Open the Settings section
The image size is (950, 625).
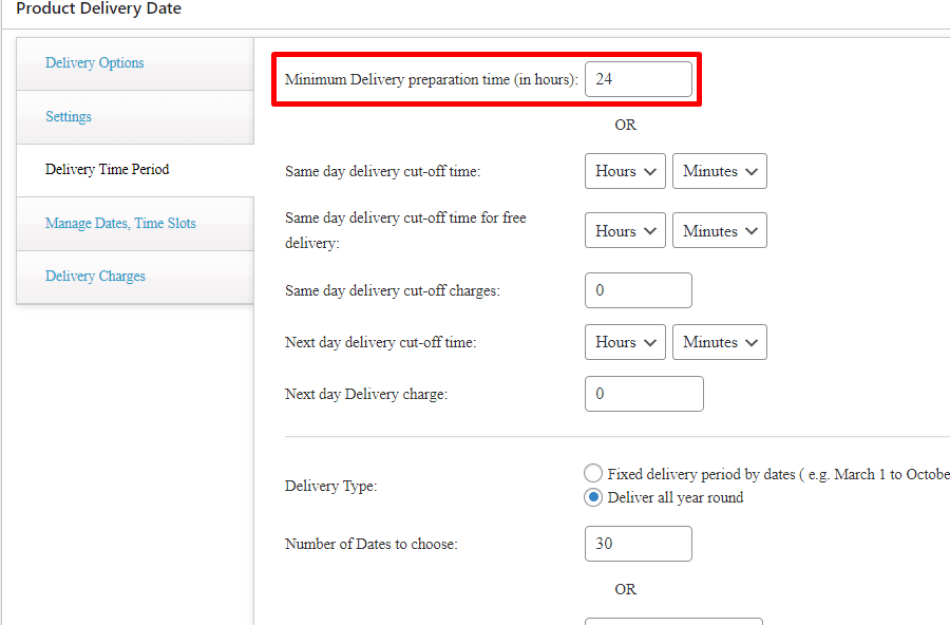pos(68,116)
